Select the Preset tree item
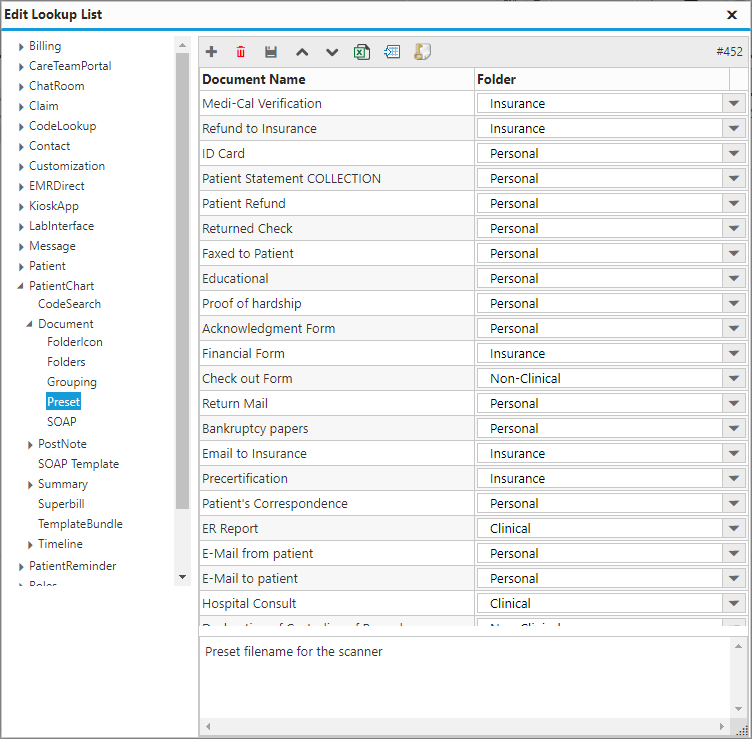 pyautogui.click(x=63, y=402)
